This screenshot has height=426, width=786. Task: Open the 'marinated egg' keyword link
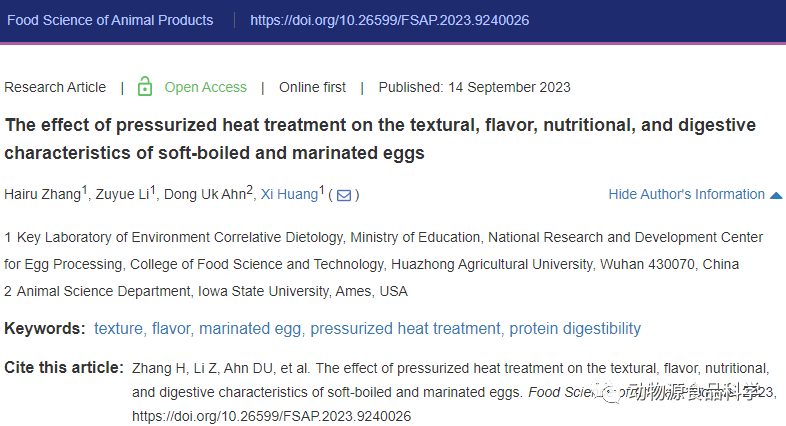(x=250, y=328)
